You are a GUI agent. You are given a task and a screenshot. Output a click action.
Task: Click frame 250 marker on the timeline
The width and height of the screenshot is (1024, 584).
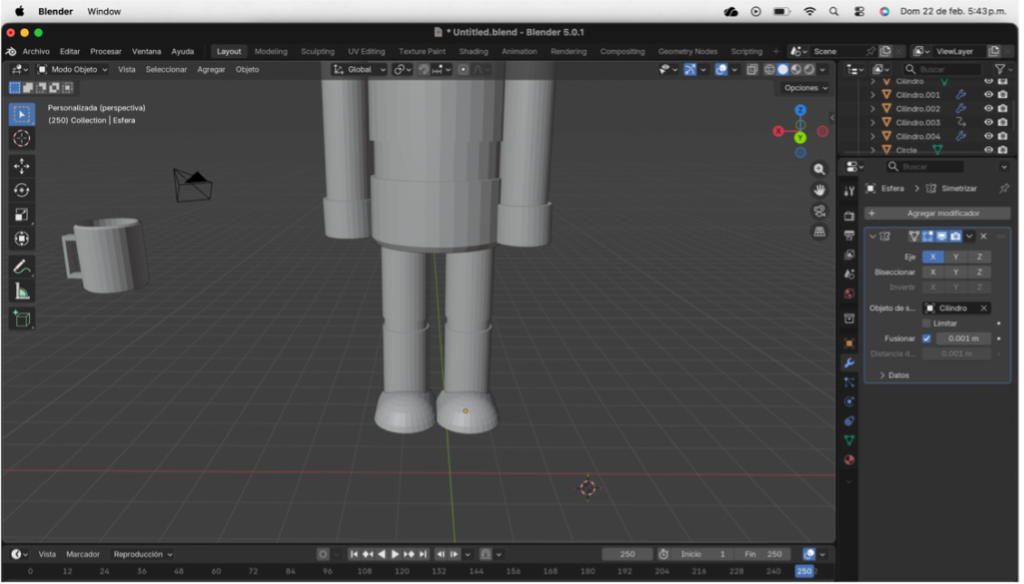click(804, 571)
